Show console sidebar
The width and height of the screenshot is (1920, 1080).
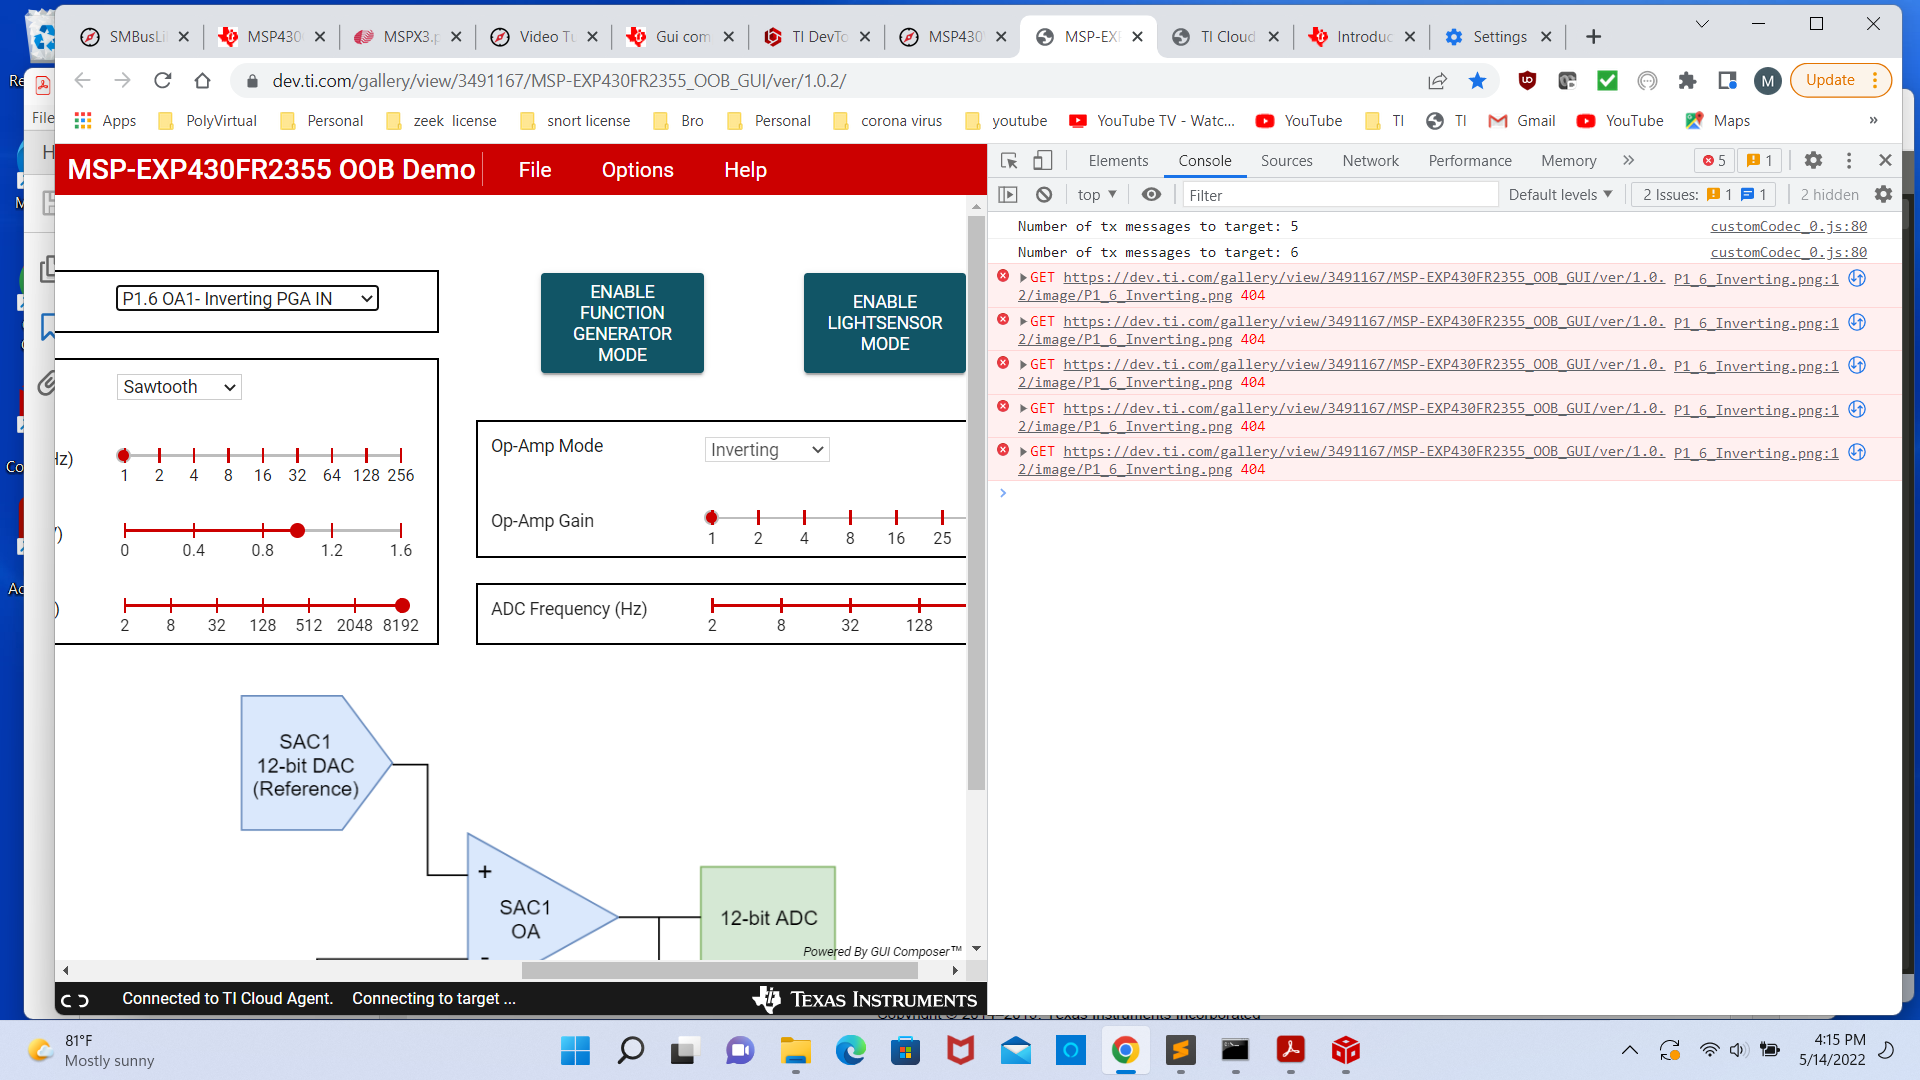[x=1008, y=194]
